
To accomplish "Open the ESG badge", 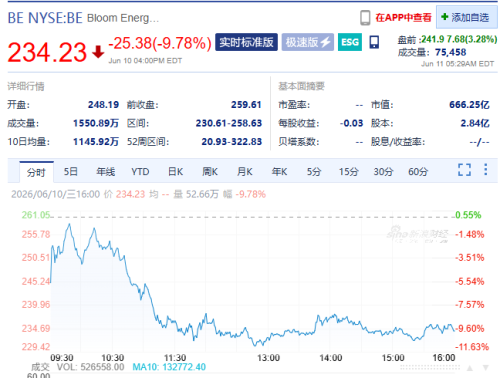I will [x=350, y=42].
